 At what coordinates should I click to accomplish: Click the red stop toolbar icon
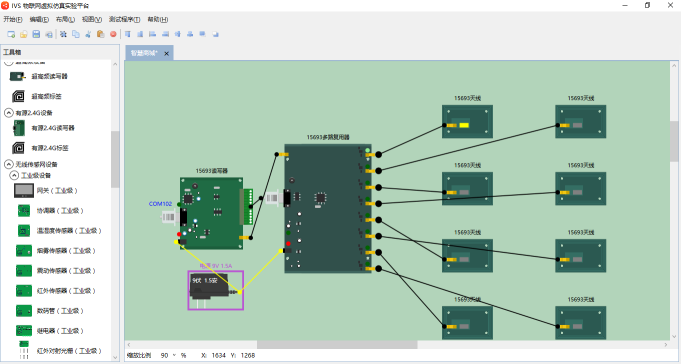[113, 34]
